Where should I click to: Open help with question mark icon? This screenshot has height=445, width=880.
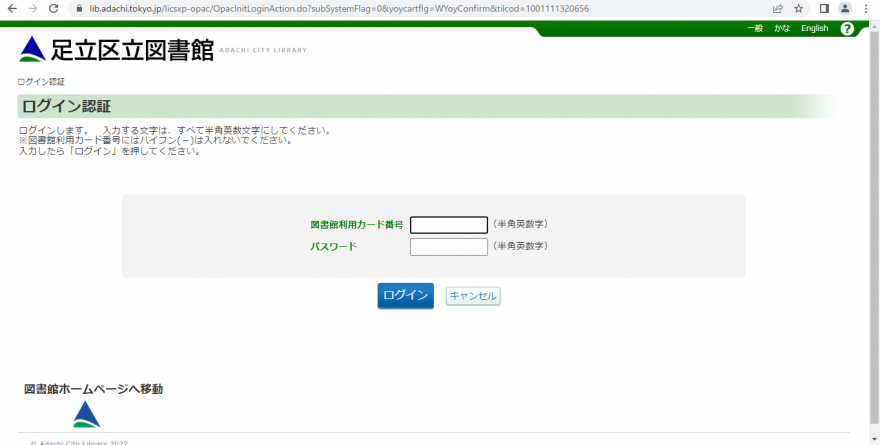tap(847, 28)
